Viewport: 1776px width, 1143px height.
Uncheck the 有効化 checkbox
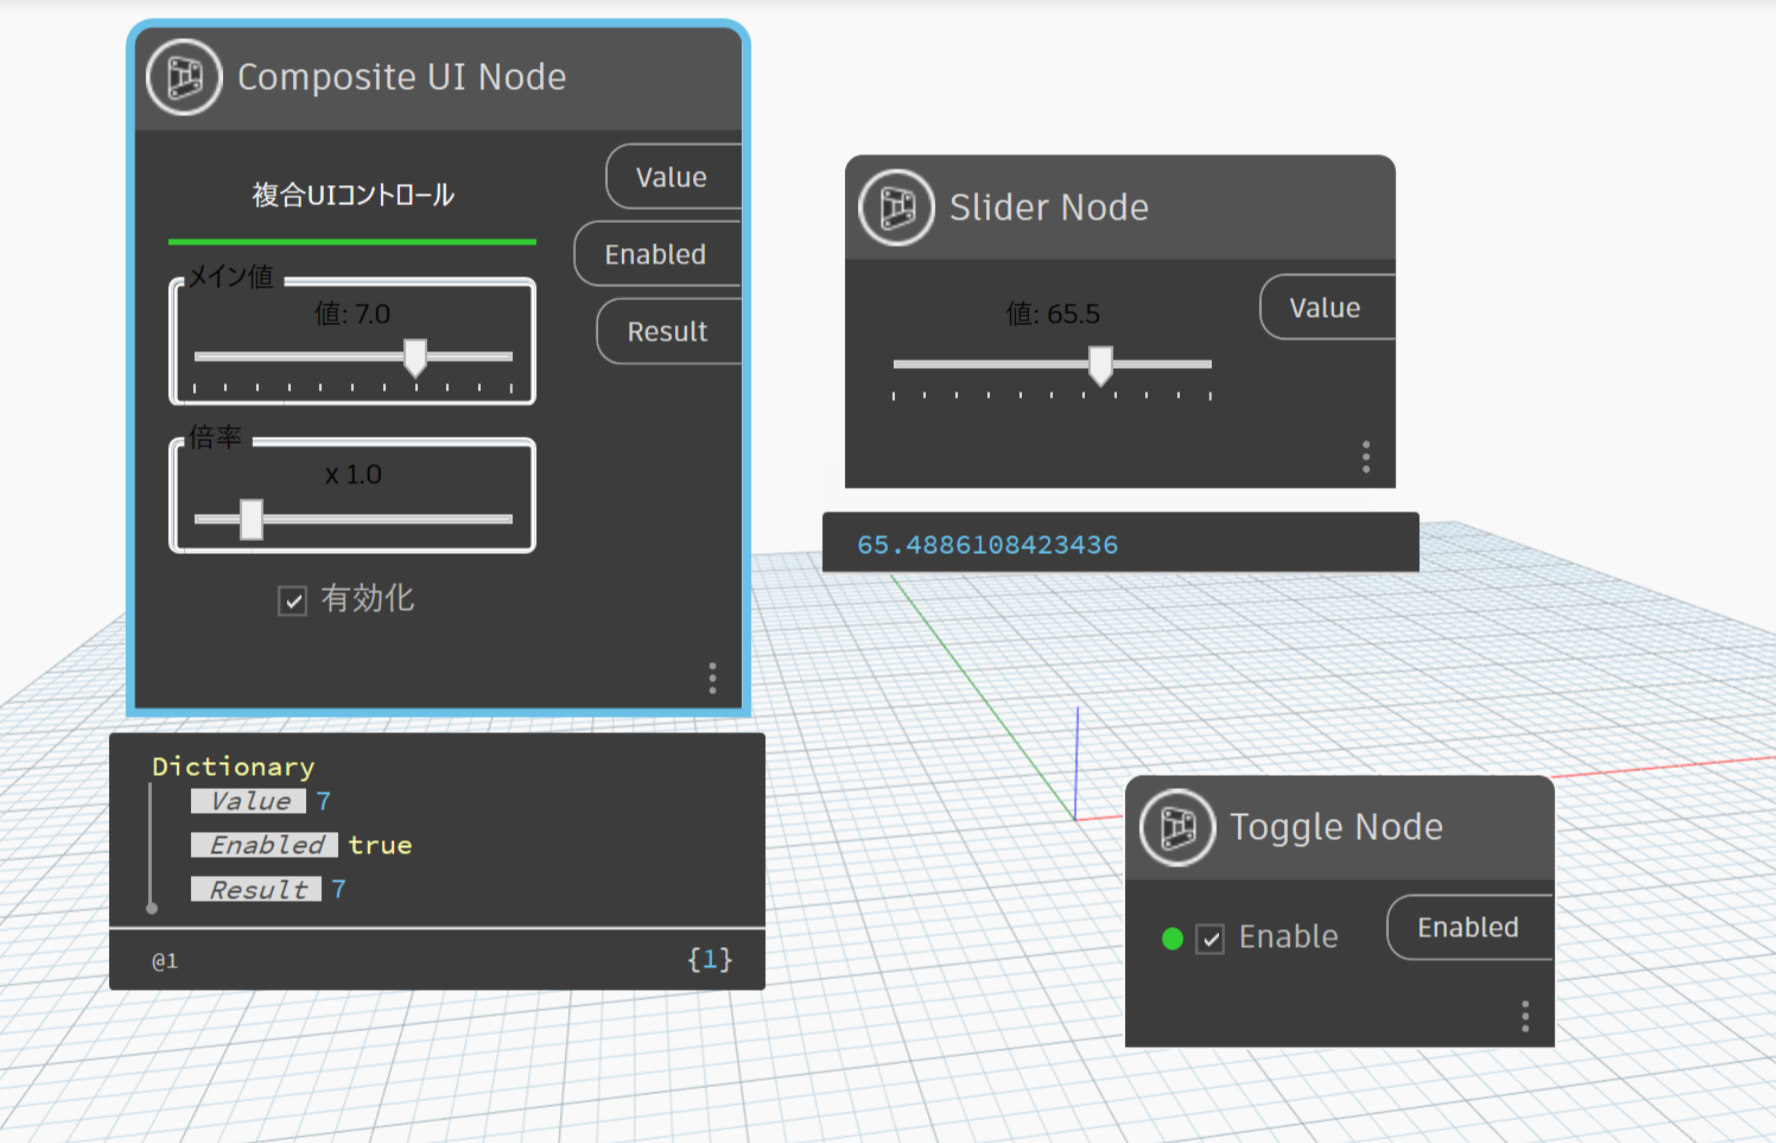click(x=292, y=601)
